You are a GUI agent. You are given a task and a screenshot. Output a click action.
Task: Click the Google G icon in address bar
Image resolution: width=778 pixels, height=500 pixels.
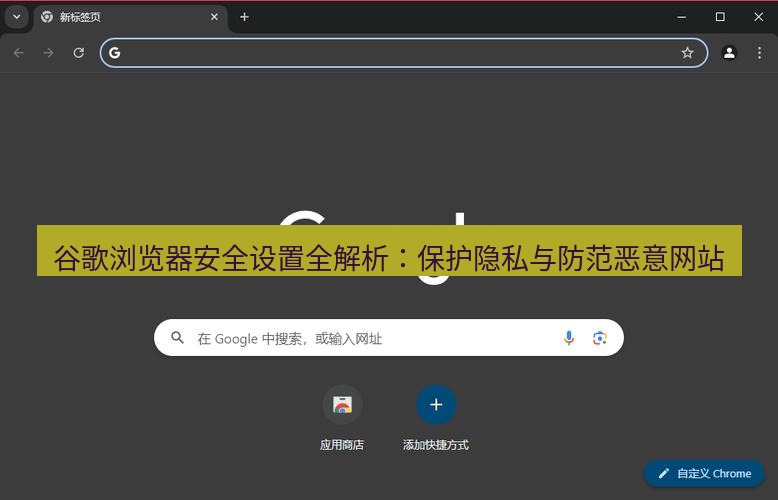tap(115, 53)
